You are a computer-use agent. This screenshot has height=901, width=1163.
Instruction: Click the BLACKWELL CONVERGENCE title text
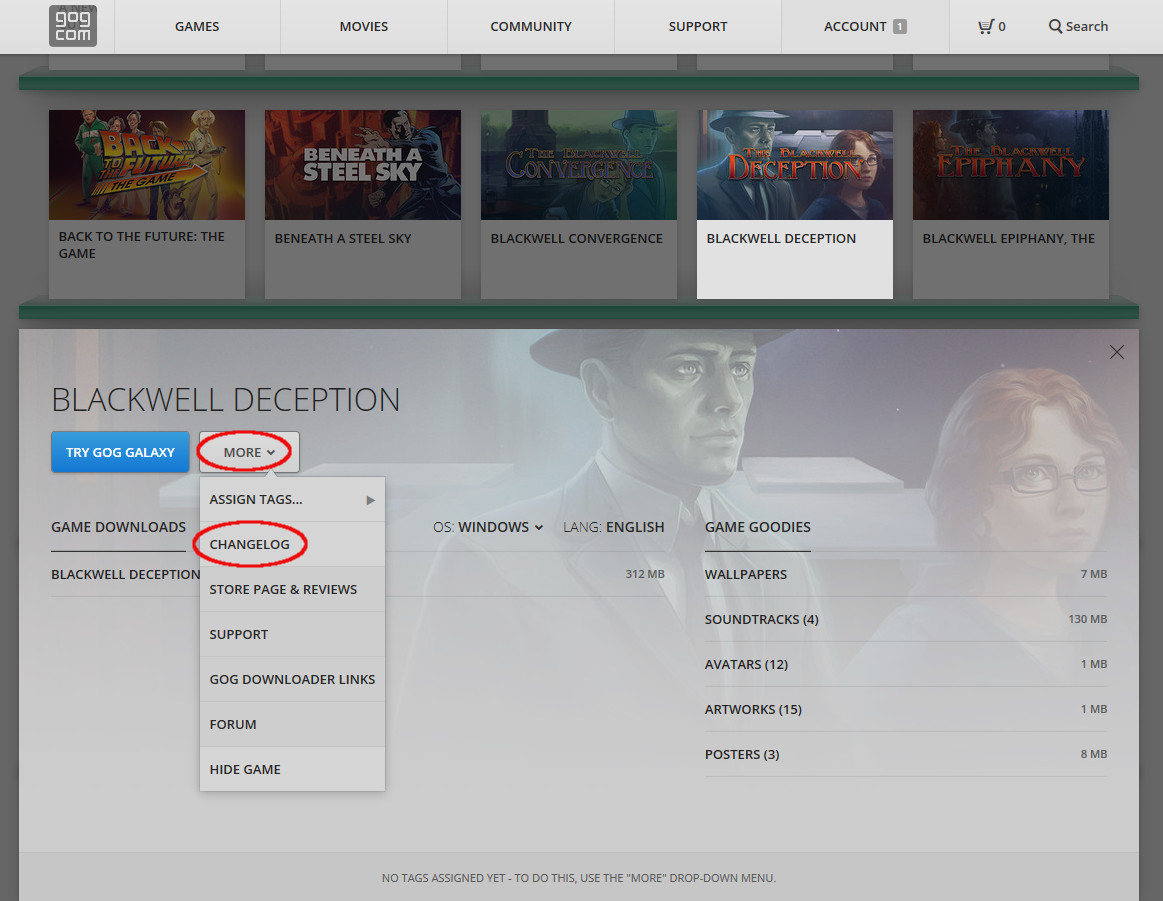(x=576, y=239)
